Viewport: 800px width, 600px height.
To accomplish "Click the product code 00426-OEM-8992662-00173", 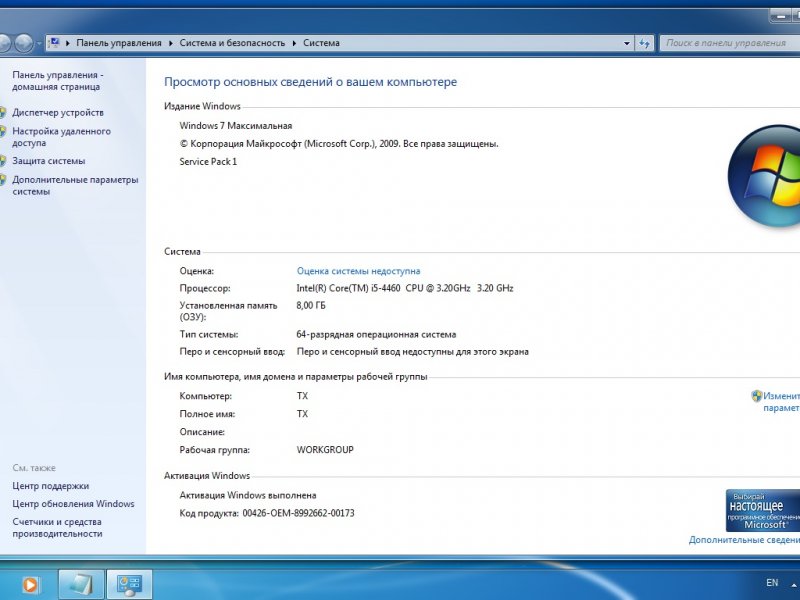I will pyautogui.click(x=298, y=513).
